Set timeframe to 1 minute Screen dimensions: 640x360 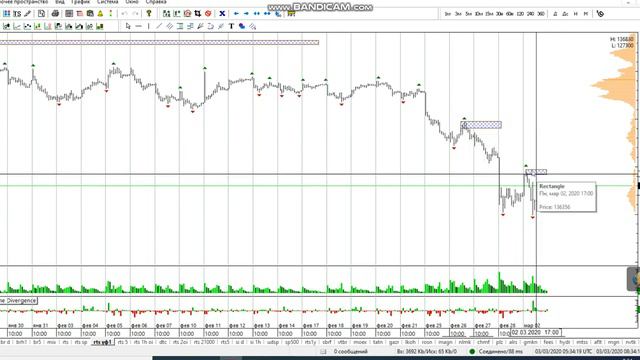[448, 14]
